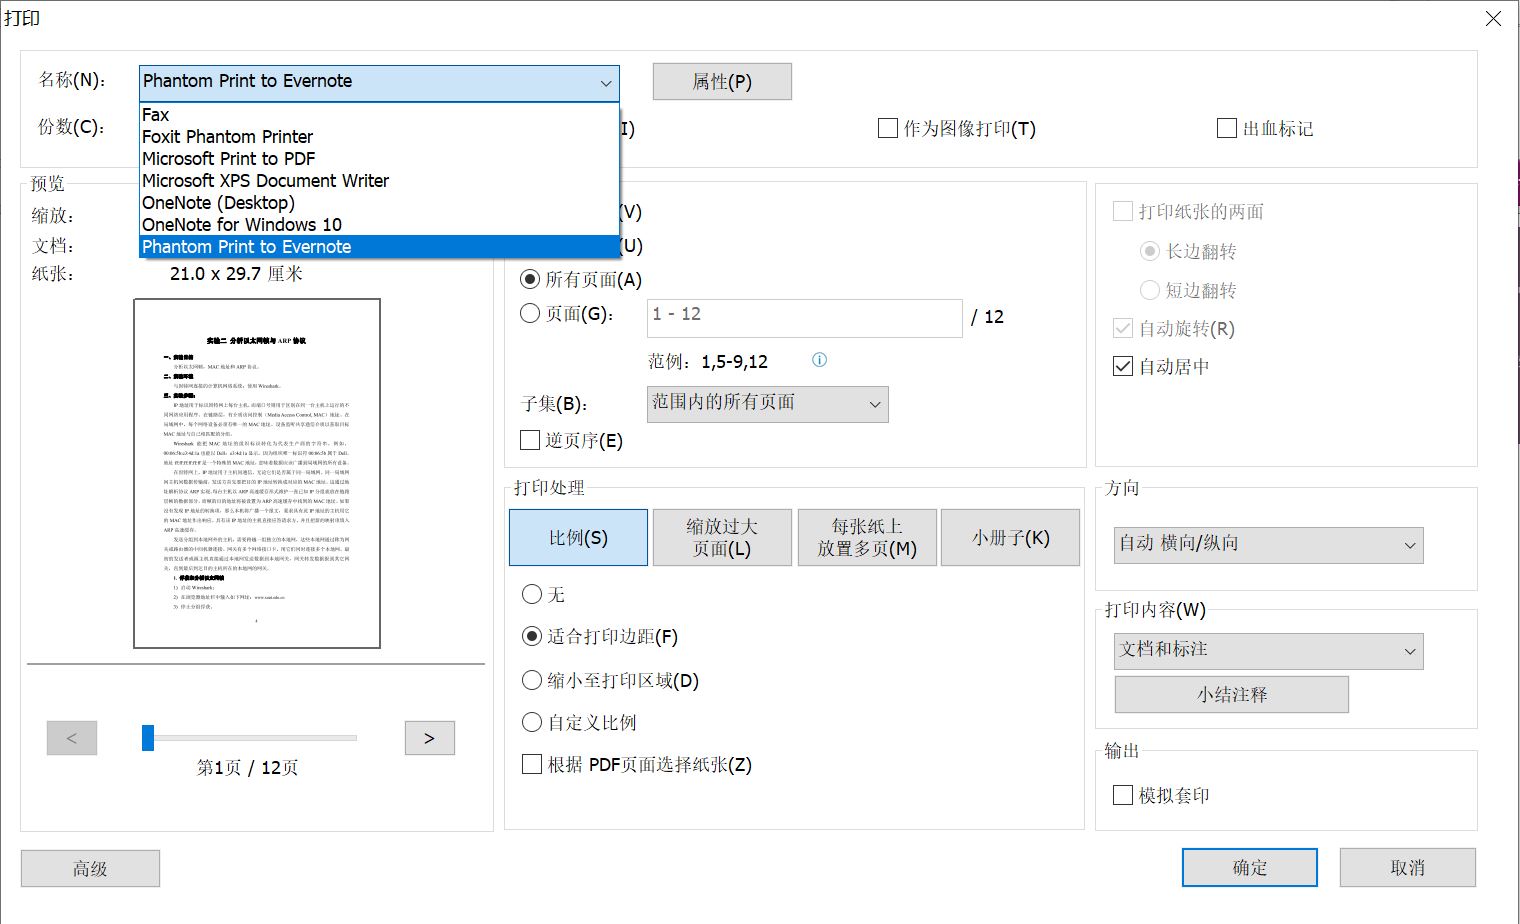Select Fax from the printer list

click(379, 115)
